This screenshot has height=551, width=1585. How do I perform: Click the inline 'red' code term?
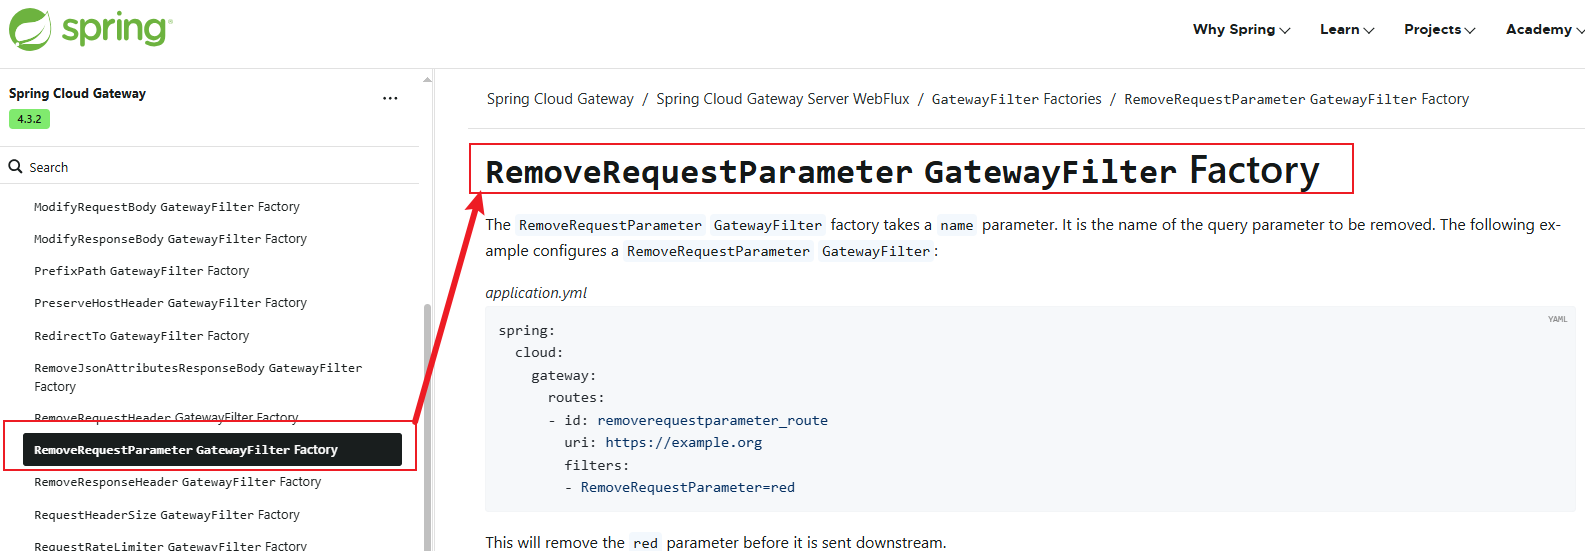tap(646, 543)
